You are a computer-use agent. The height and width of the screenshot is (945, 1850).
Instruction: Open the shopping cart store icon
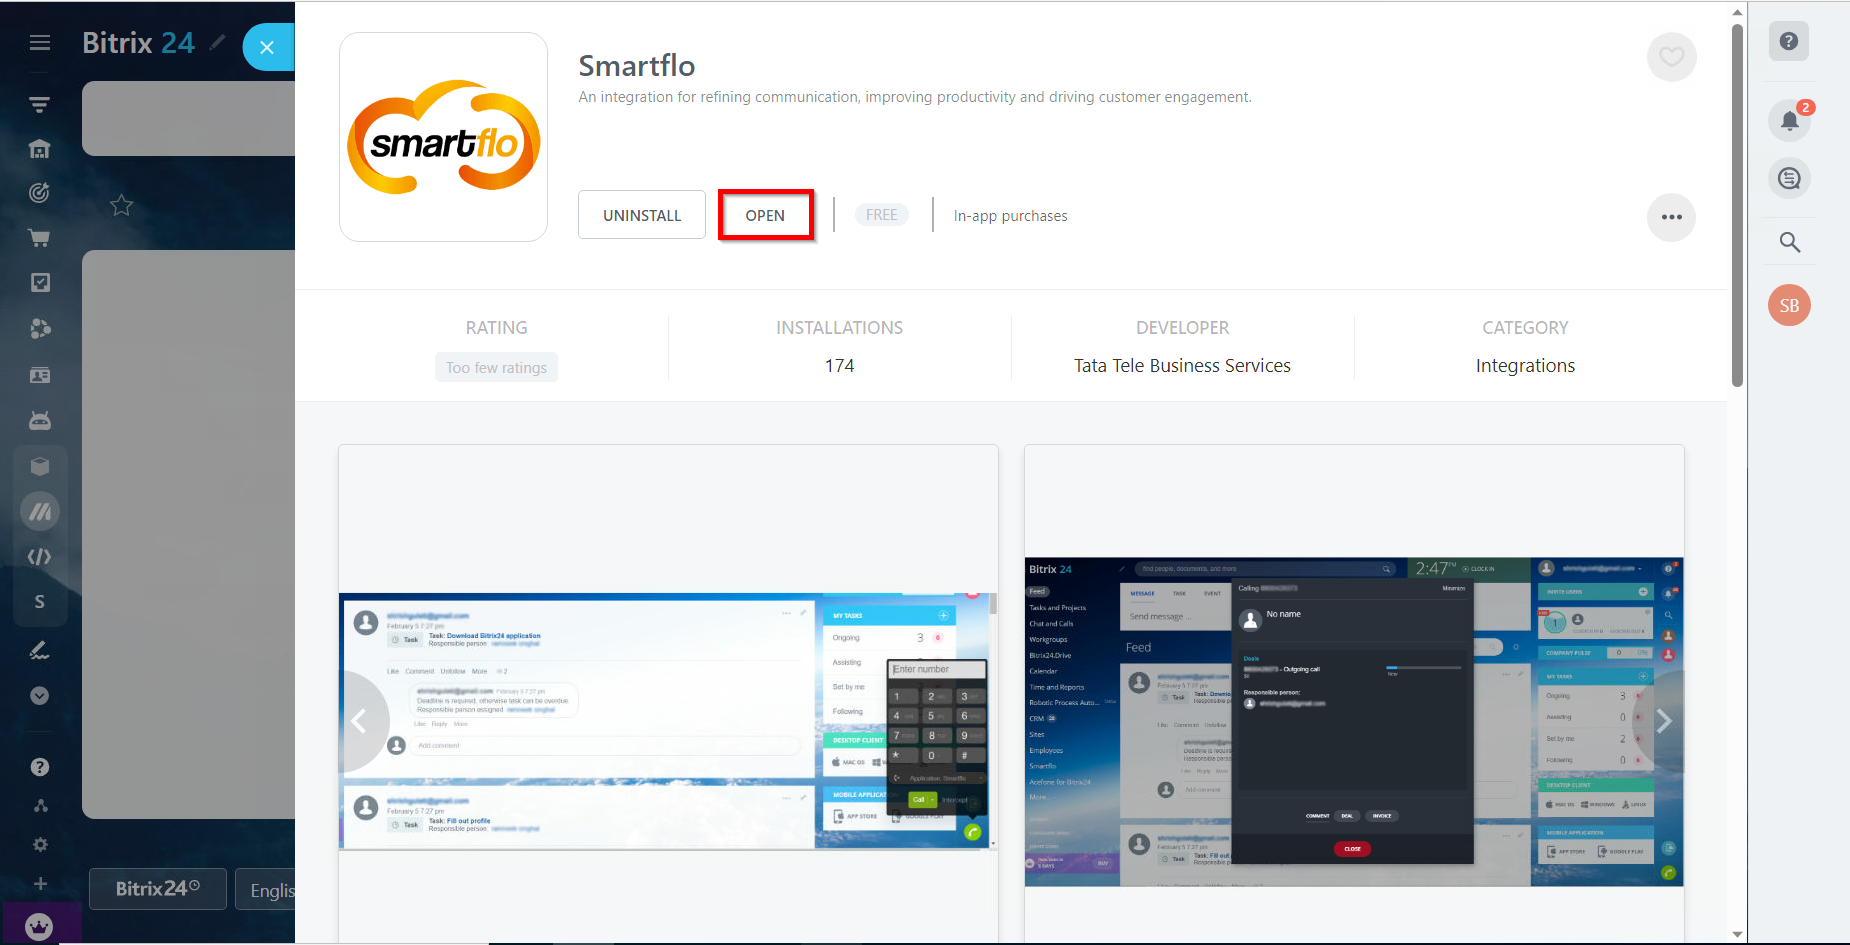(x=39, y=238)
